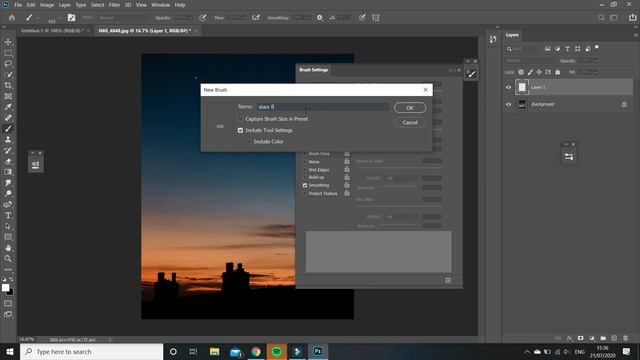Select the Brush Settings panel tab
The width and height of the screenshot is (640, 360).
(x=313, y=70)
